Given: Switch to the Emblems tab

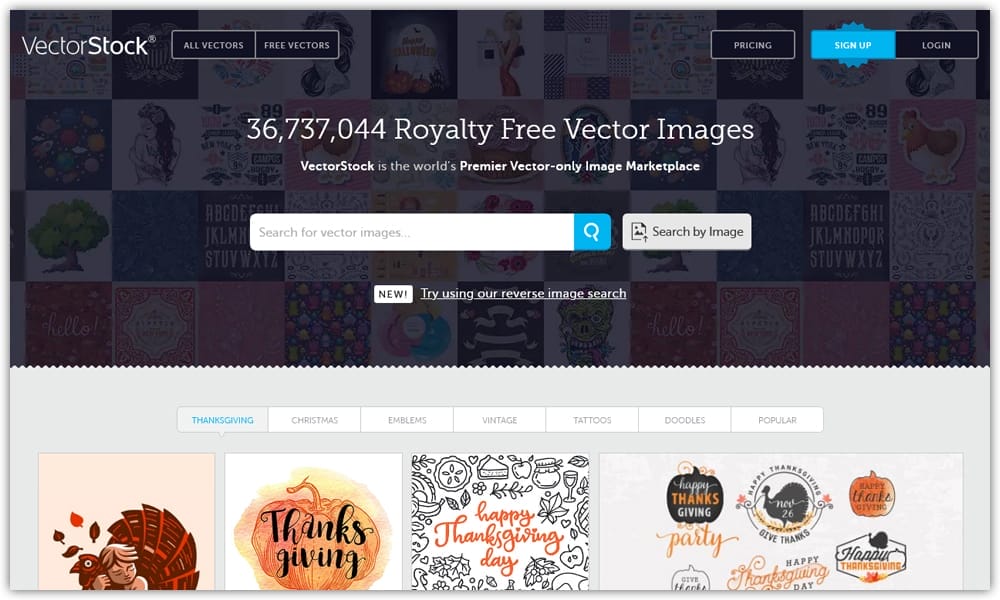Looking at the screenshot, I should pyautogui.click(x=407, y=420).
